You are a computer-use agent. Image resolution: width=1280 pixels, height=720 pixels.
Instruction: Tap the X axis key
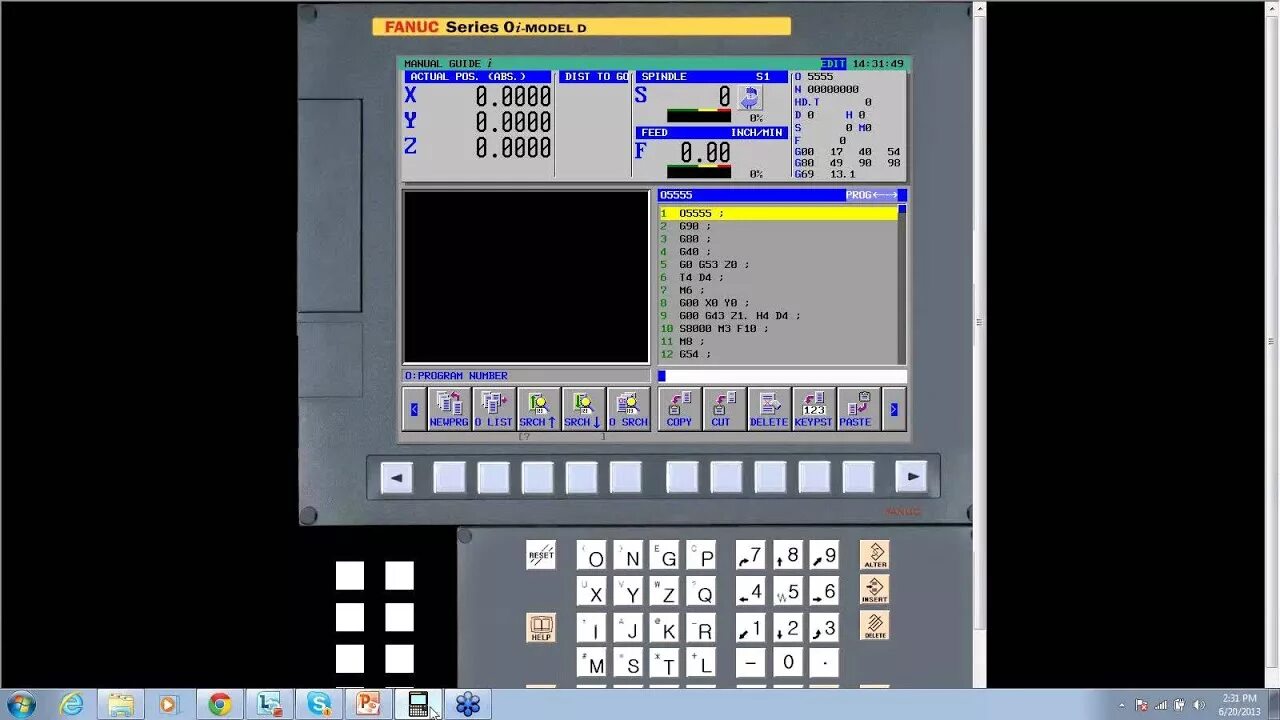(x=592, y=592)
